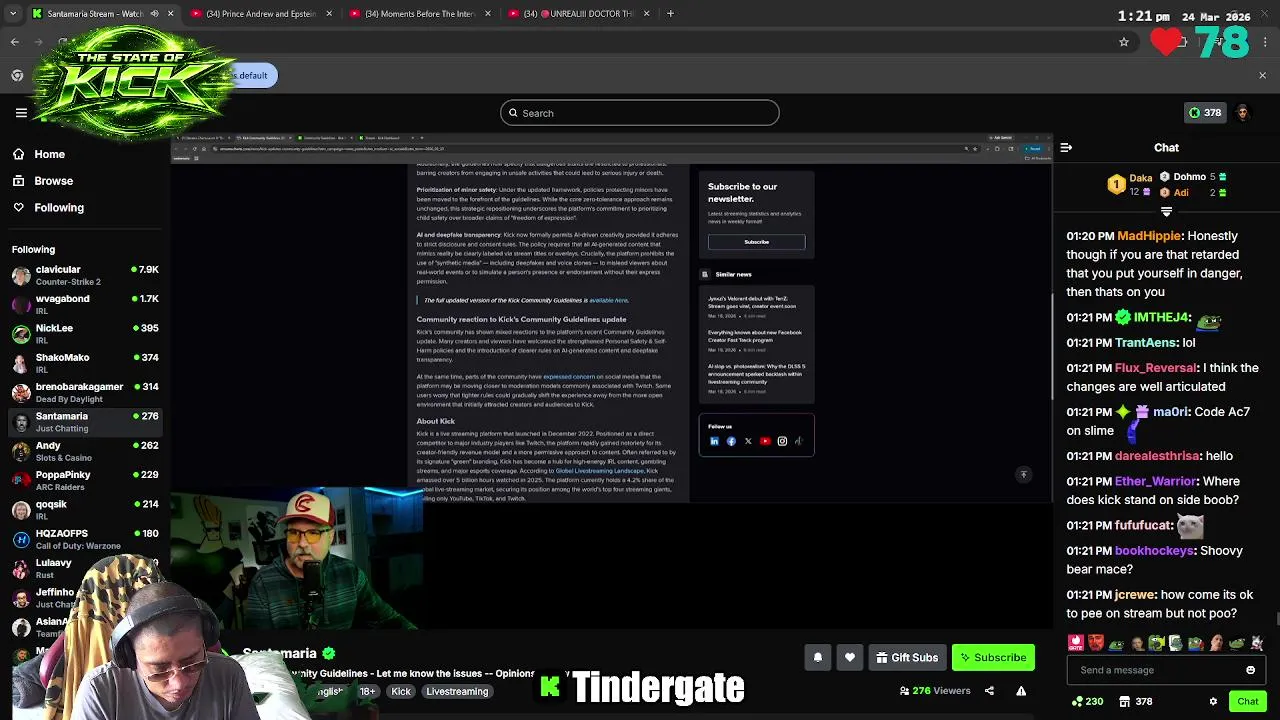1280x720 pixels.
Task: Open the hamburger sidebar menu
Action: point(21,113)
